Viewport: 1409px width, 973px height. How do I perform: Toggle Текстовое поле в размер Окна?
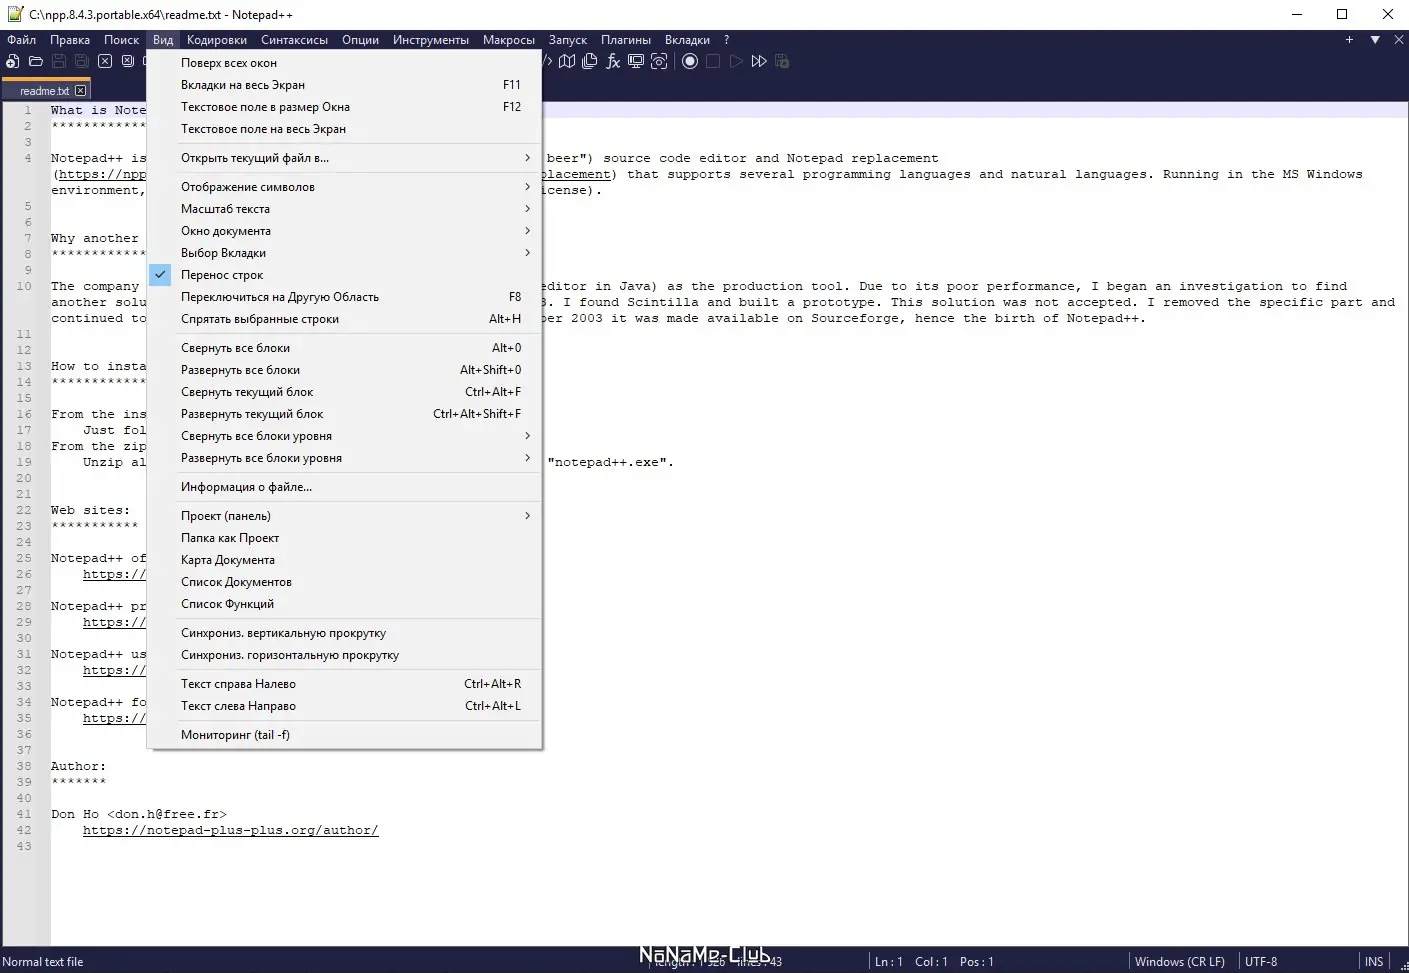pyautogui.click(x=344, y=107)
